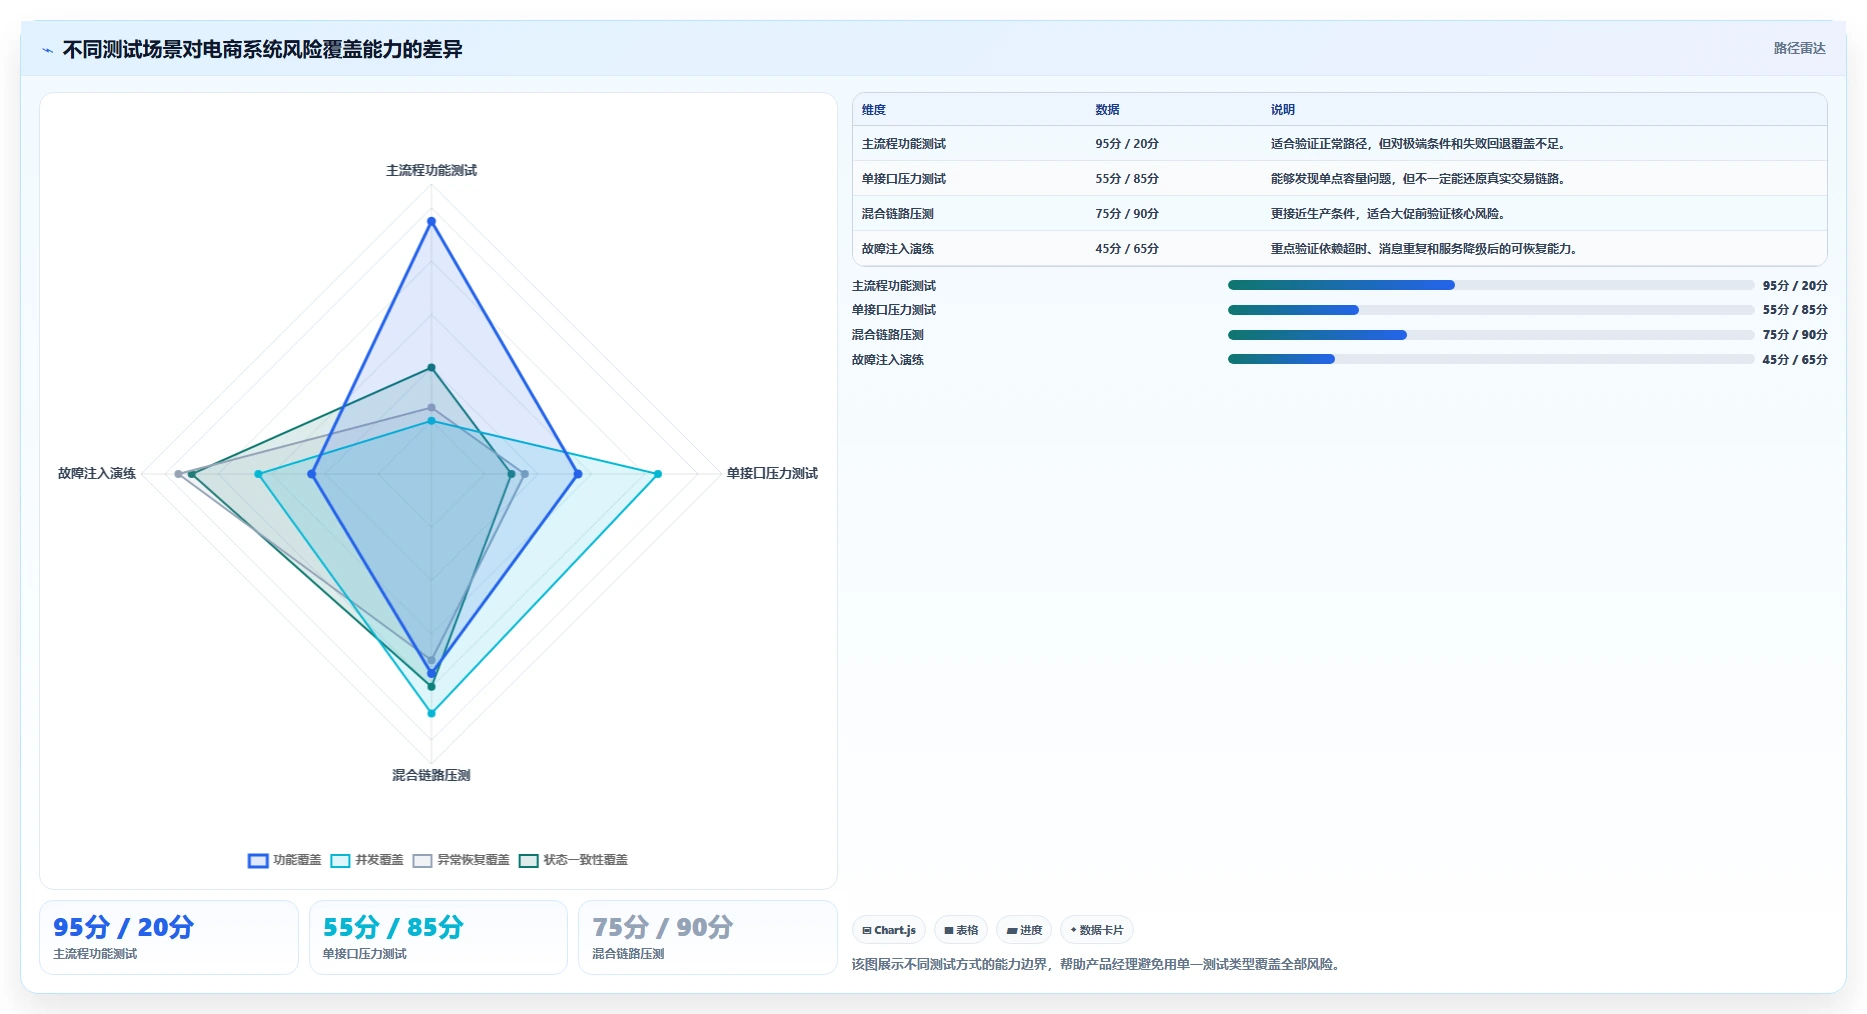1867x1014 pixels.
Task: Click the 75分 / 90分 summary card
Action: (708, 937)
